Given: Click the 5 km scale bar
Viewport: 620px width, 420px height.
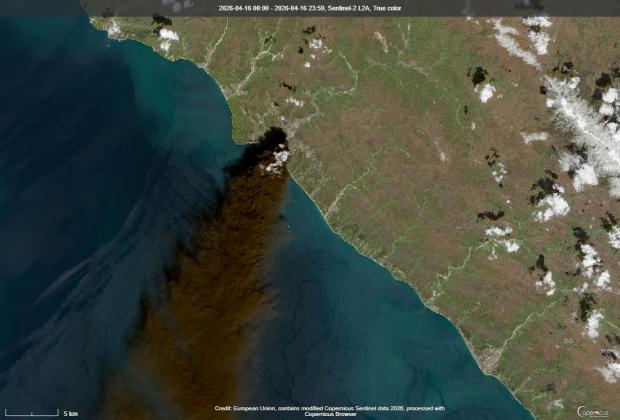Looking at the screenshot, I should click(x=35, y=412).
